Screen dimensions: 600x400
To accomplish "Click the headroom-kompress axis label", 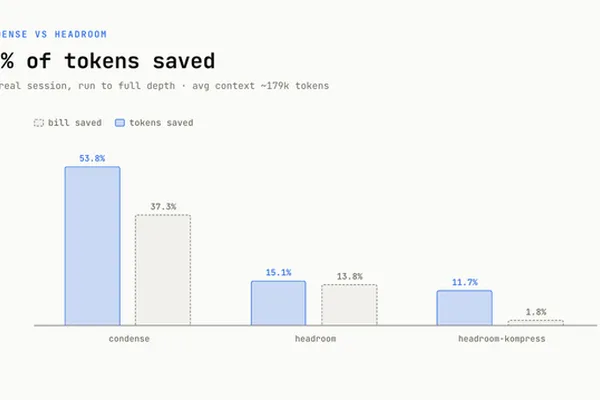I will (x=502, y=339).
